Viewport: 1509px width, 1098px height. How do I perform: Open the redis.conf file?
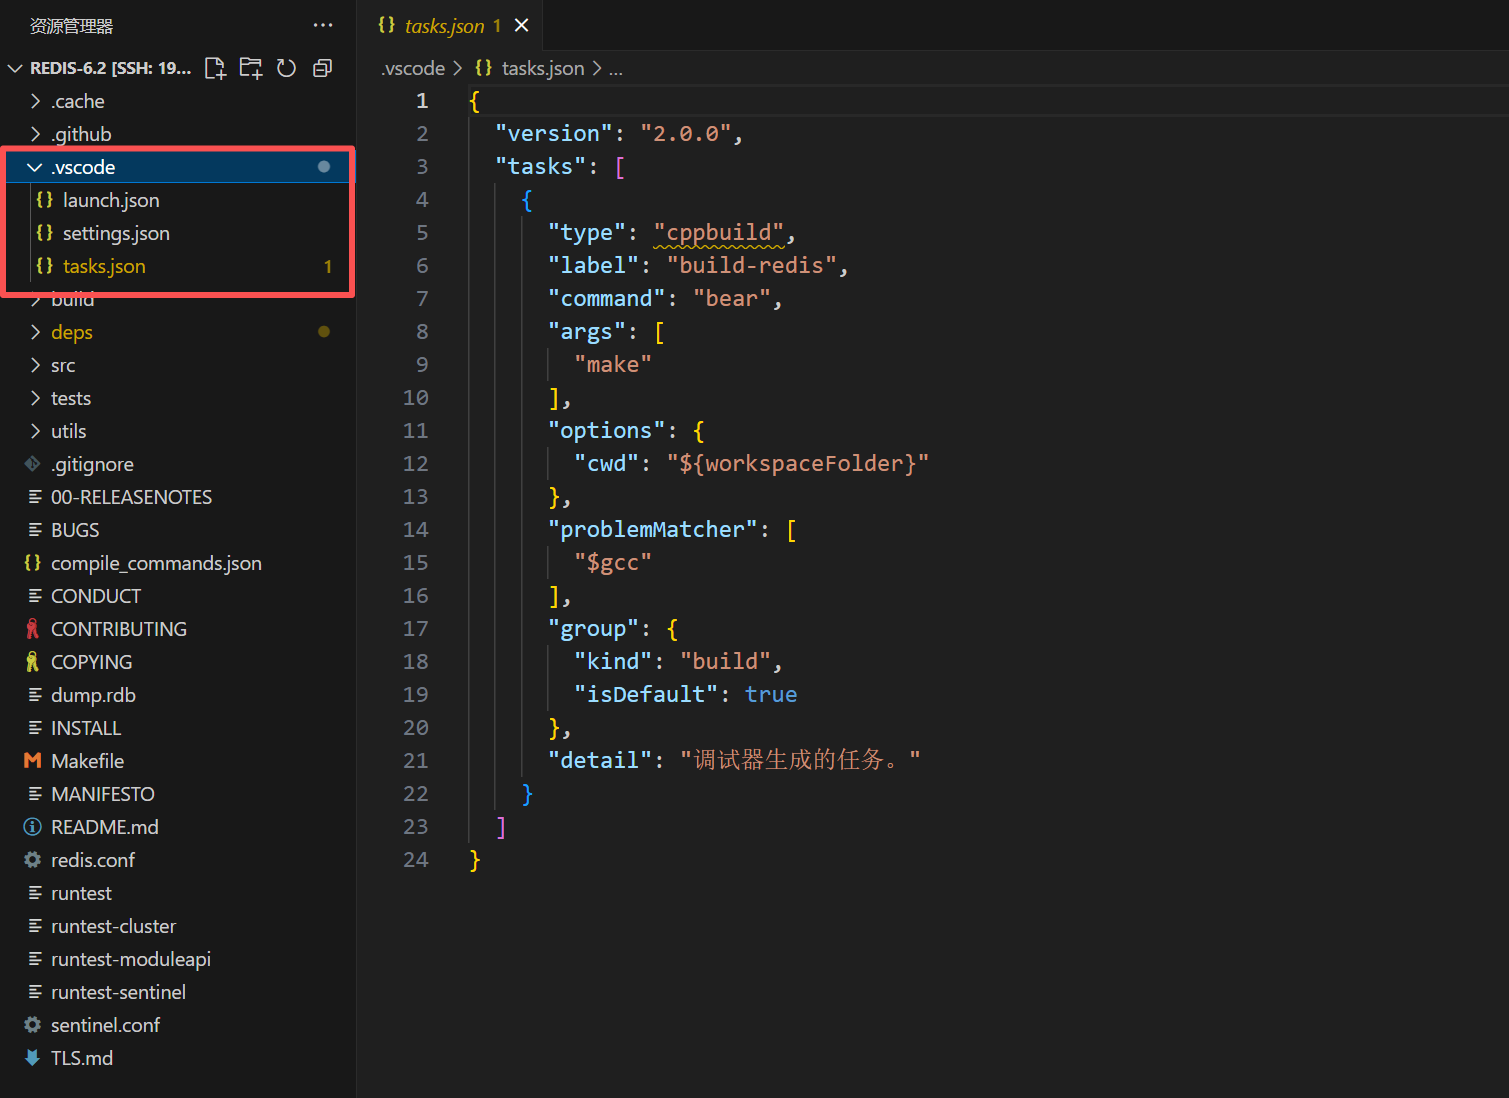click(x=178, y=860)
